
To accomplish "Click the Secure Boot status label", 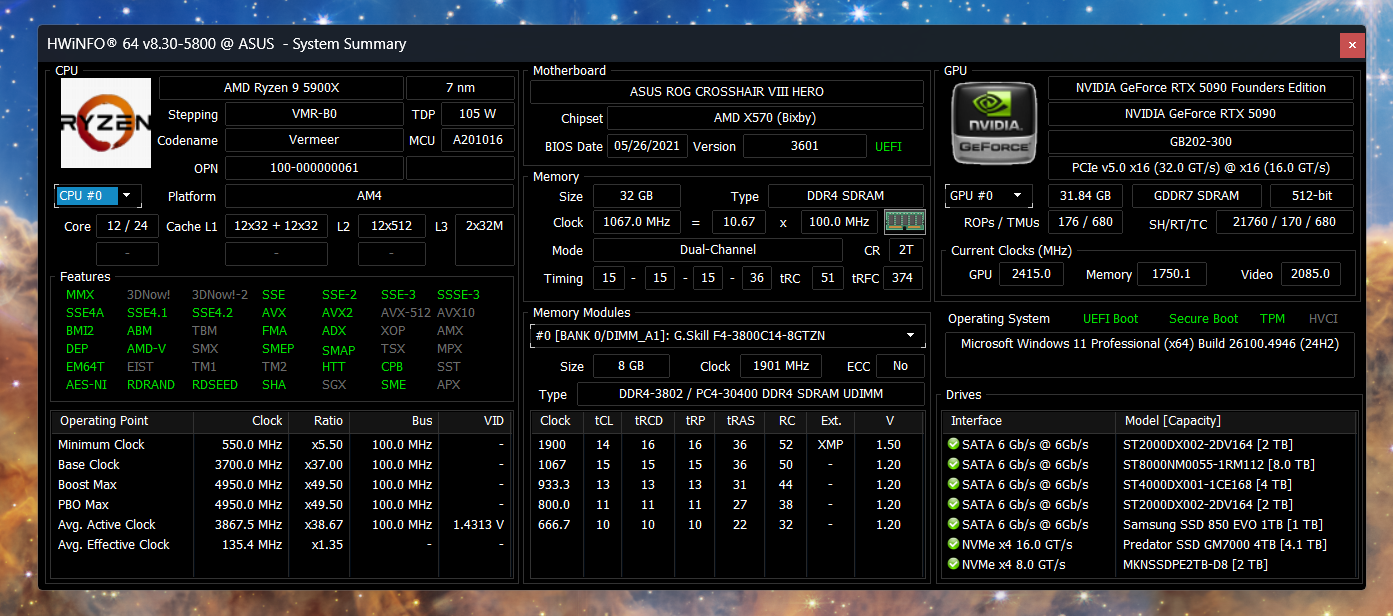I will tap(1203, 319).
